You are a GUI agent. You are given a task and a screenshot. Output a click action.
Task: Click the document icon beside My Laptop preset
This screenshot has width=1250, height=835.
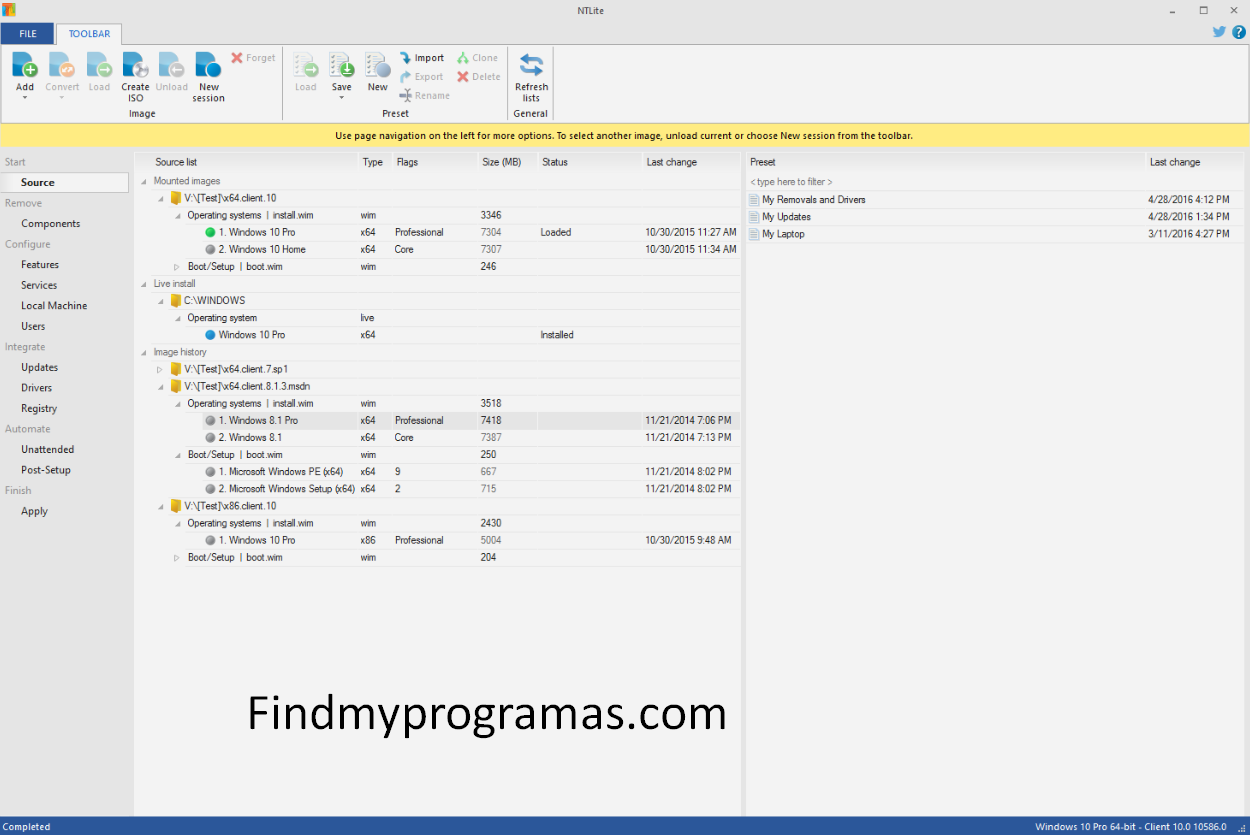[x=754, y=234]
